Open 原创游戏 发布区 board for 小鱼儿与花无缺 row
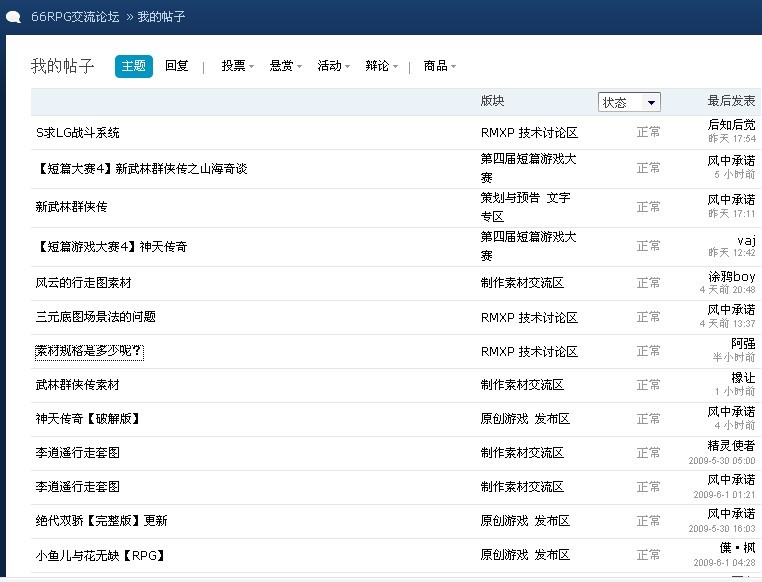The height and width of the screenshot is (582, 762). coord(525,555)
